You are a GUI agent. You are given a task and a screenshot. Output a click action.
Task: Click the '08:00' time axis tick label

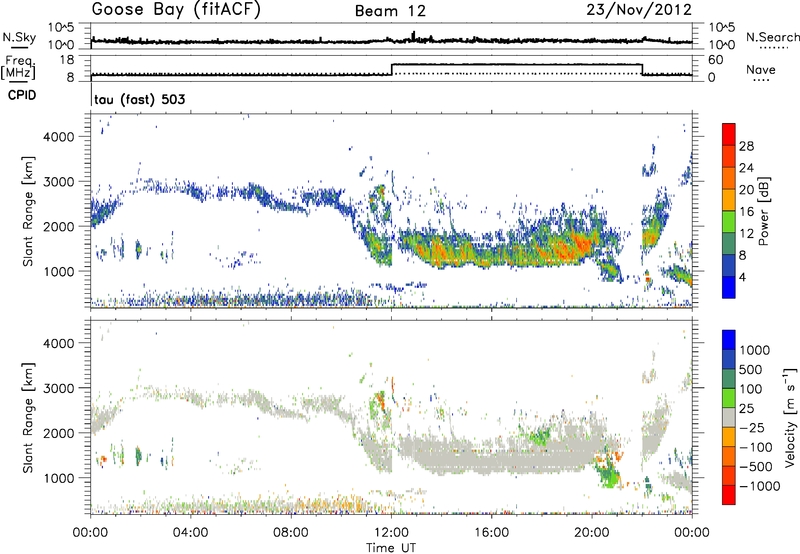pyautogui.click(x=291, y=533)
